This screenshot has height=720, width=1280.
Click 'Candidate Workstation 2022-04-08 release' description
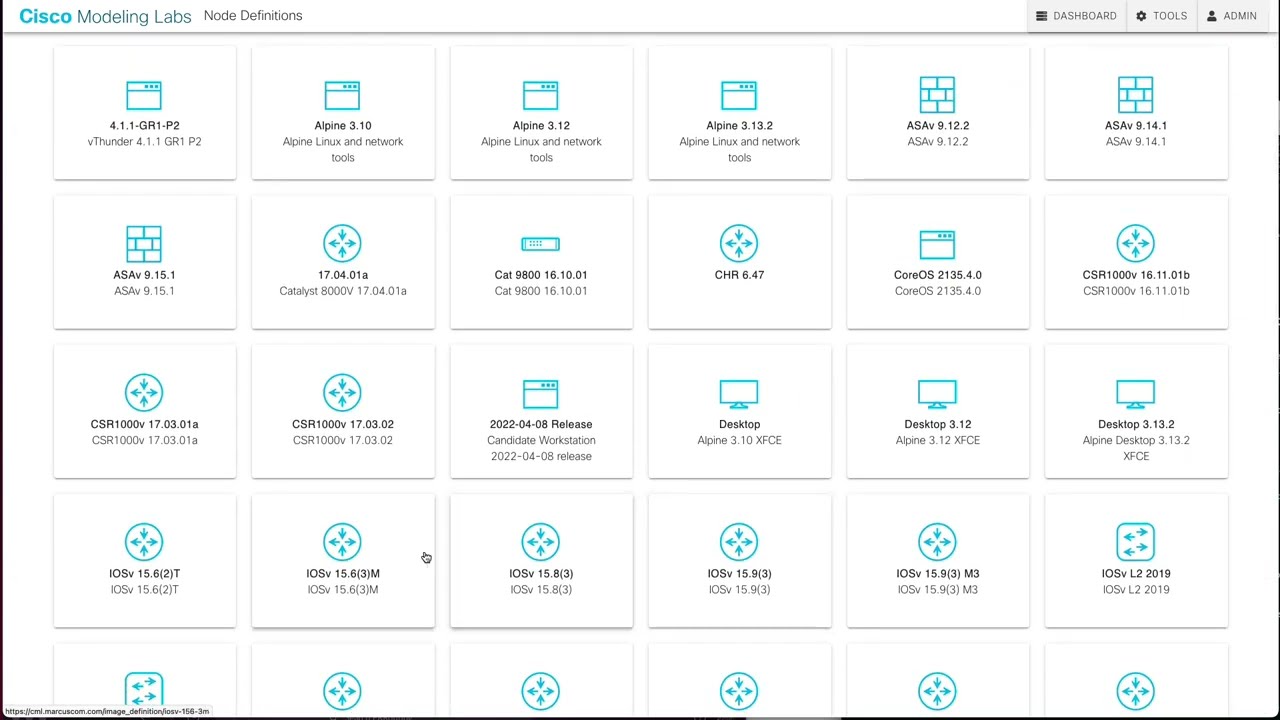(541, 448)
